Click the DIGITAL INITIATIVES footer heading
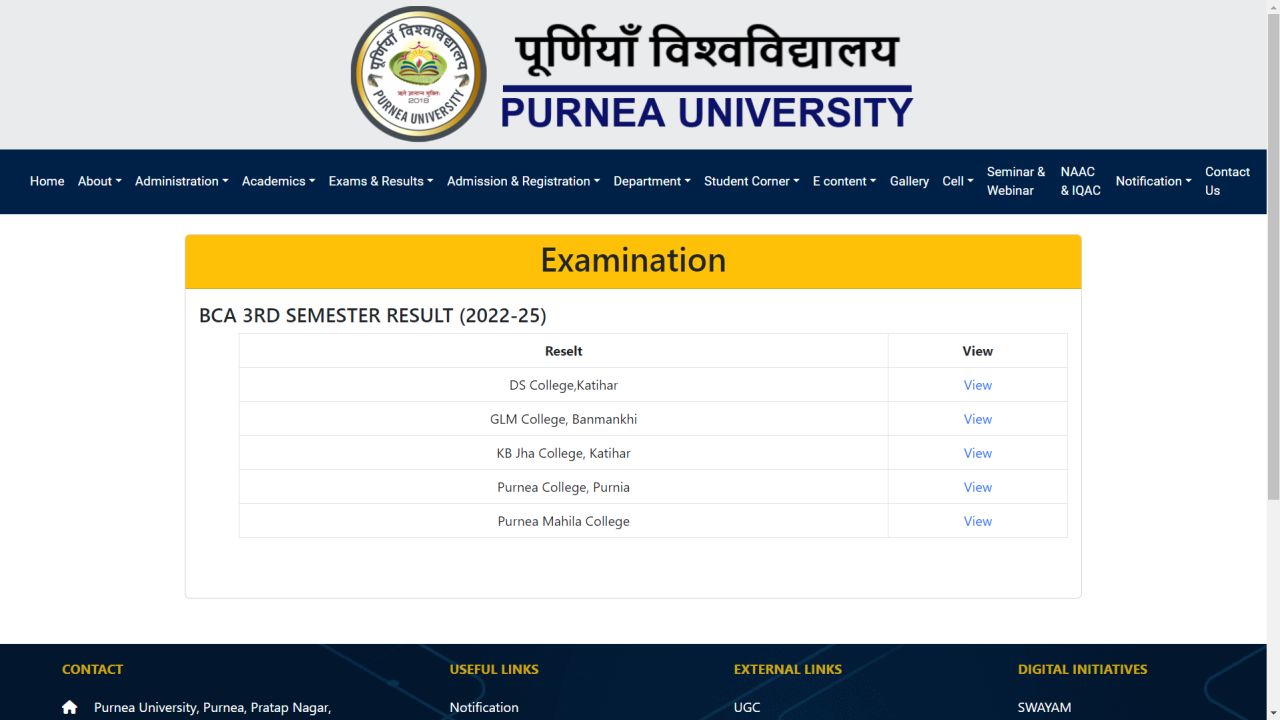1280x720 pixels. point(1083,669)
